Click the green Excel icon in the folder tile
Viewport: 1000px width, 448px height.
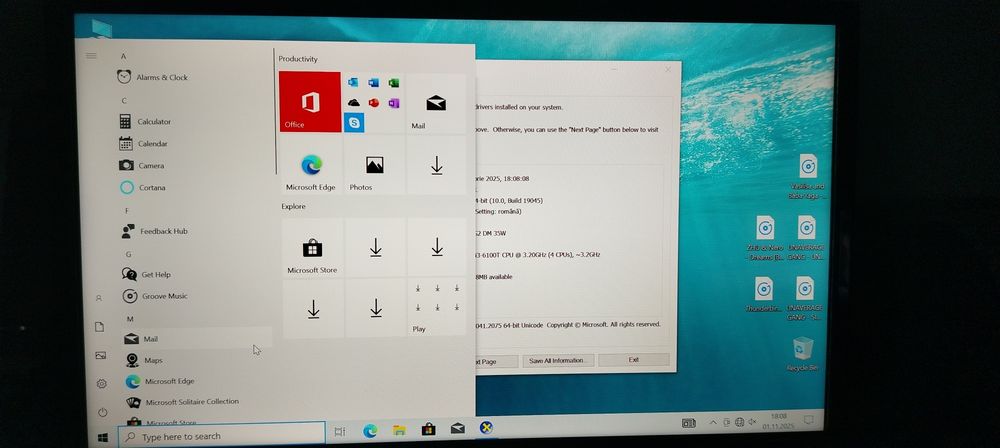click(x=393, y=83)
